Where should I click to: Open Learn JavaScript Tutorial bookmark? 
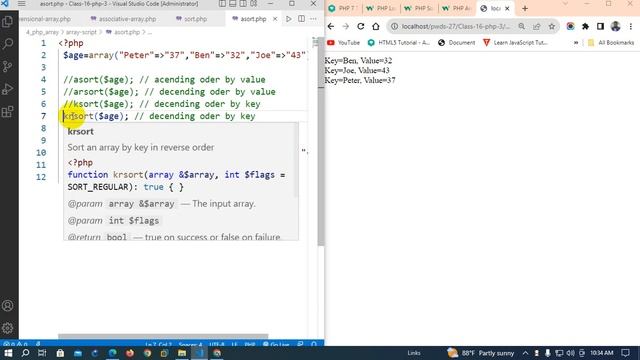(x=515, y=42)
